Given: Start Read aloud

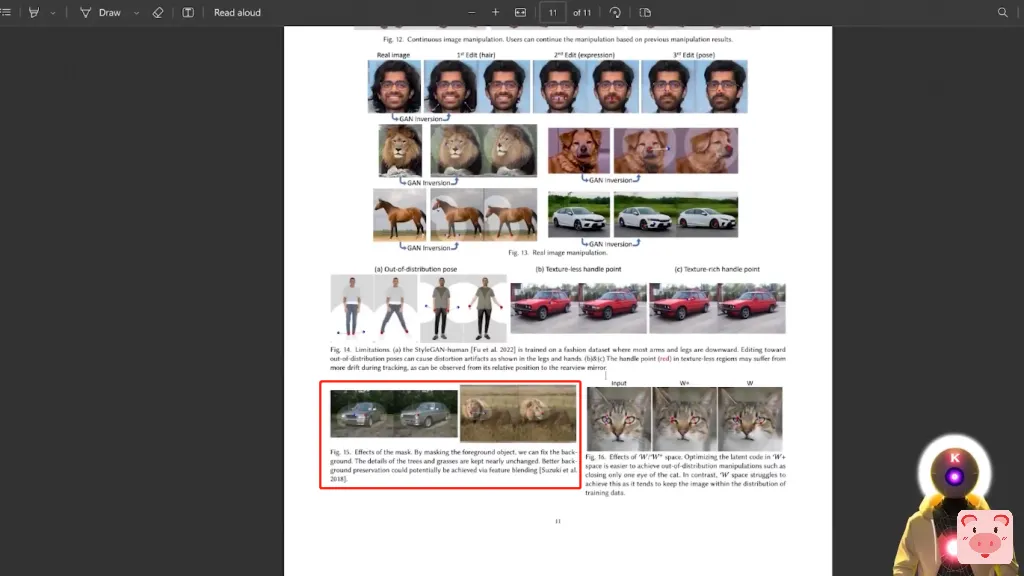Looking at the screenshot, I should (x=237, y=12).
